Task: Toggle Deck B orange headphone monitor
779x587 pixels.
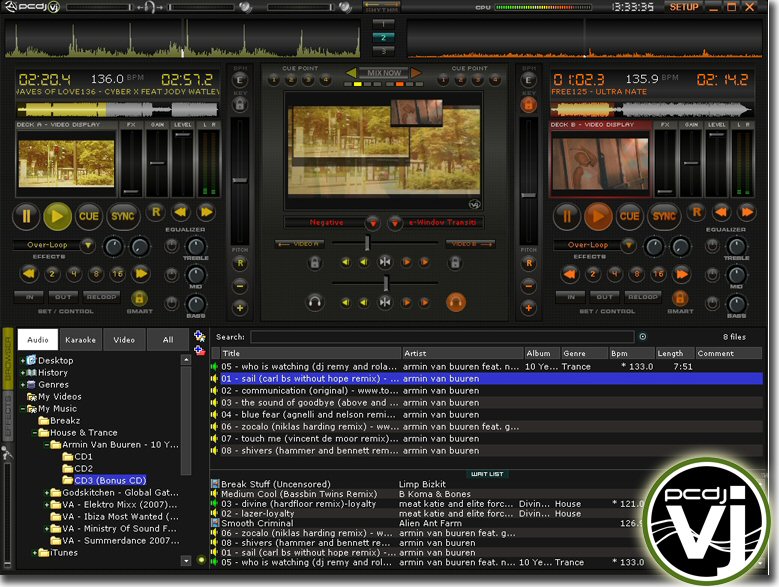Action: (456, 302)
